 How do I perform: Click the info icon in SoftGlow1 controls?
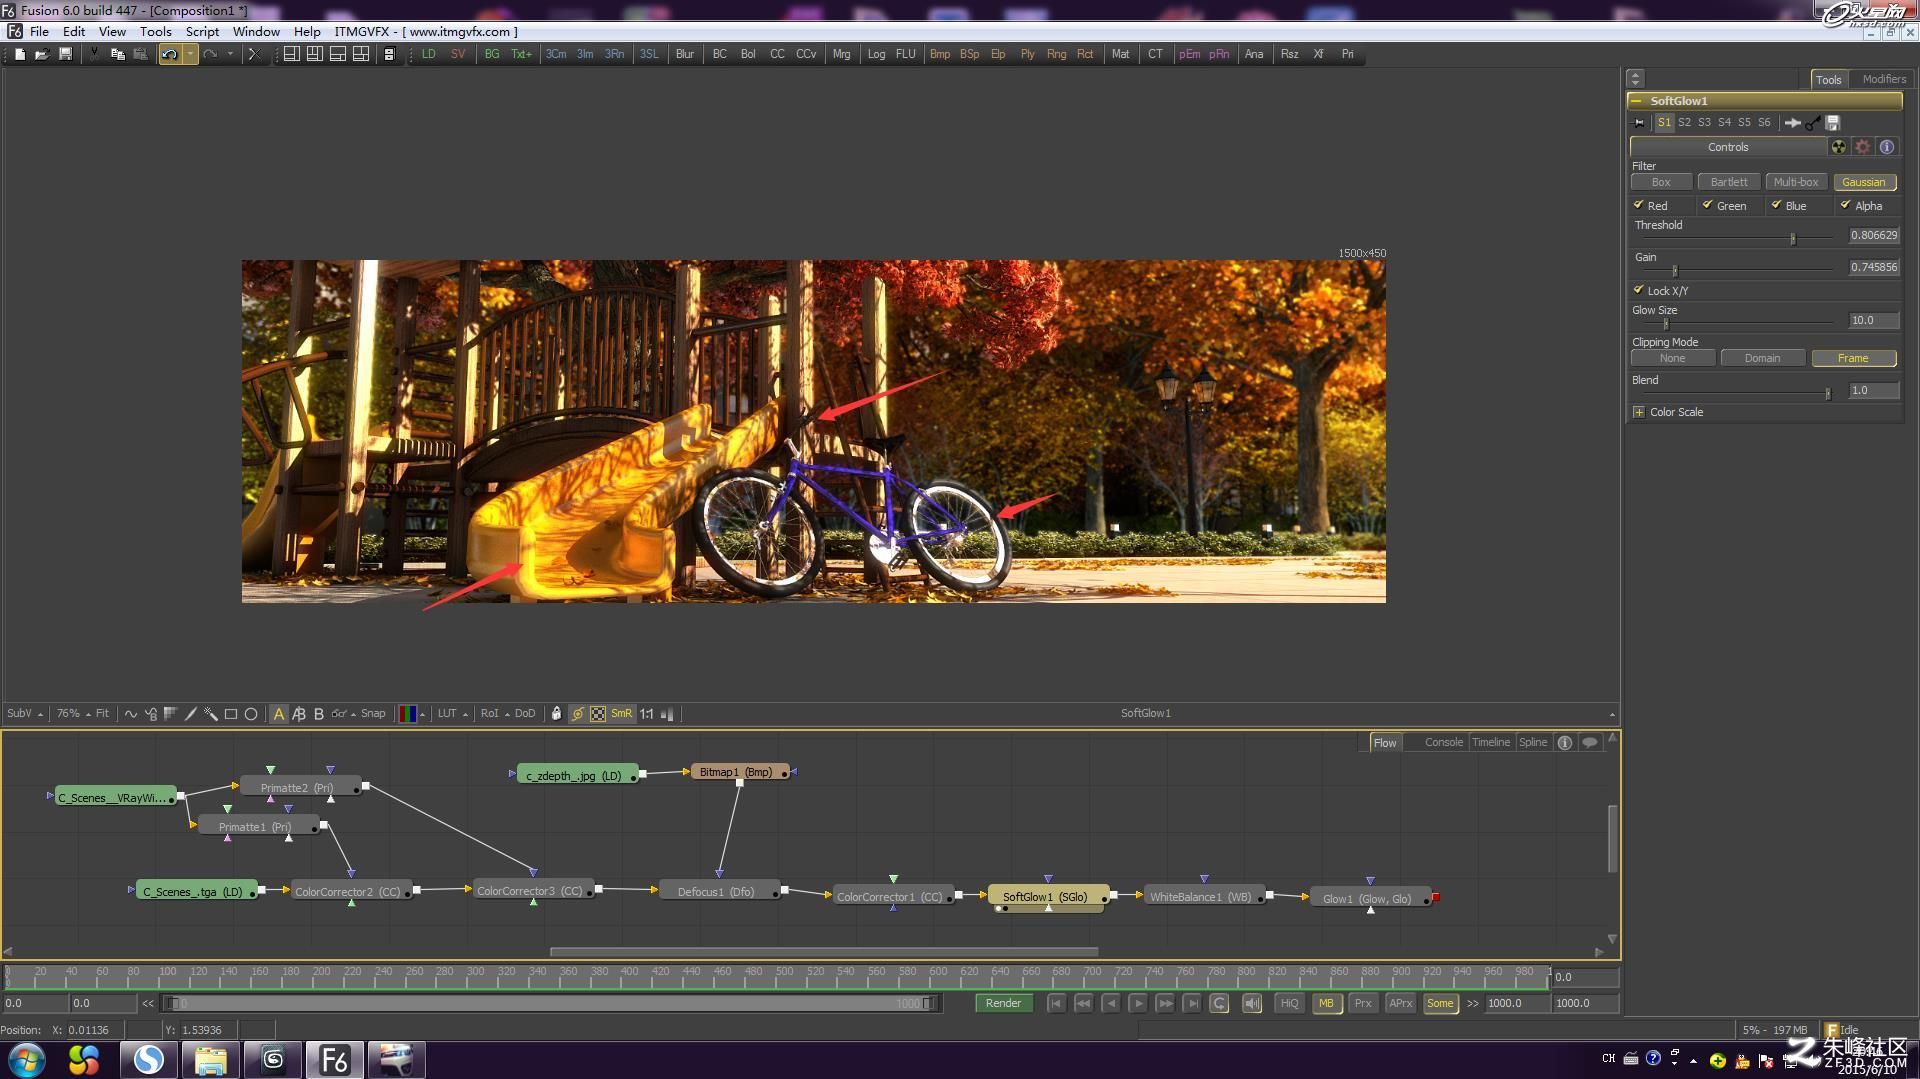pos(1886,147)
